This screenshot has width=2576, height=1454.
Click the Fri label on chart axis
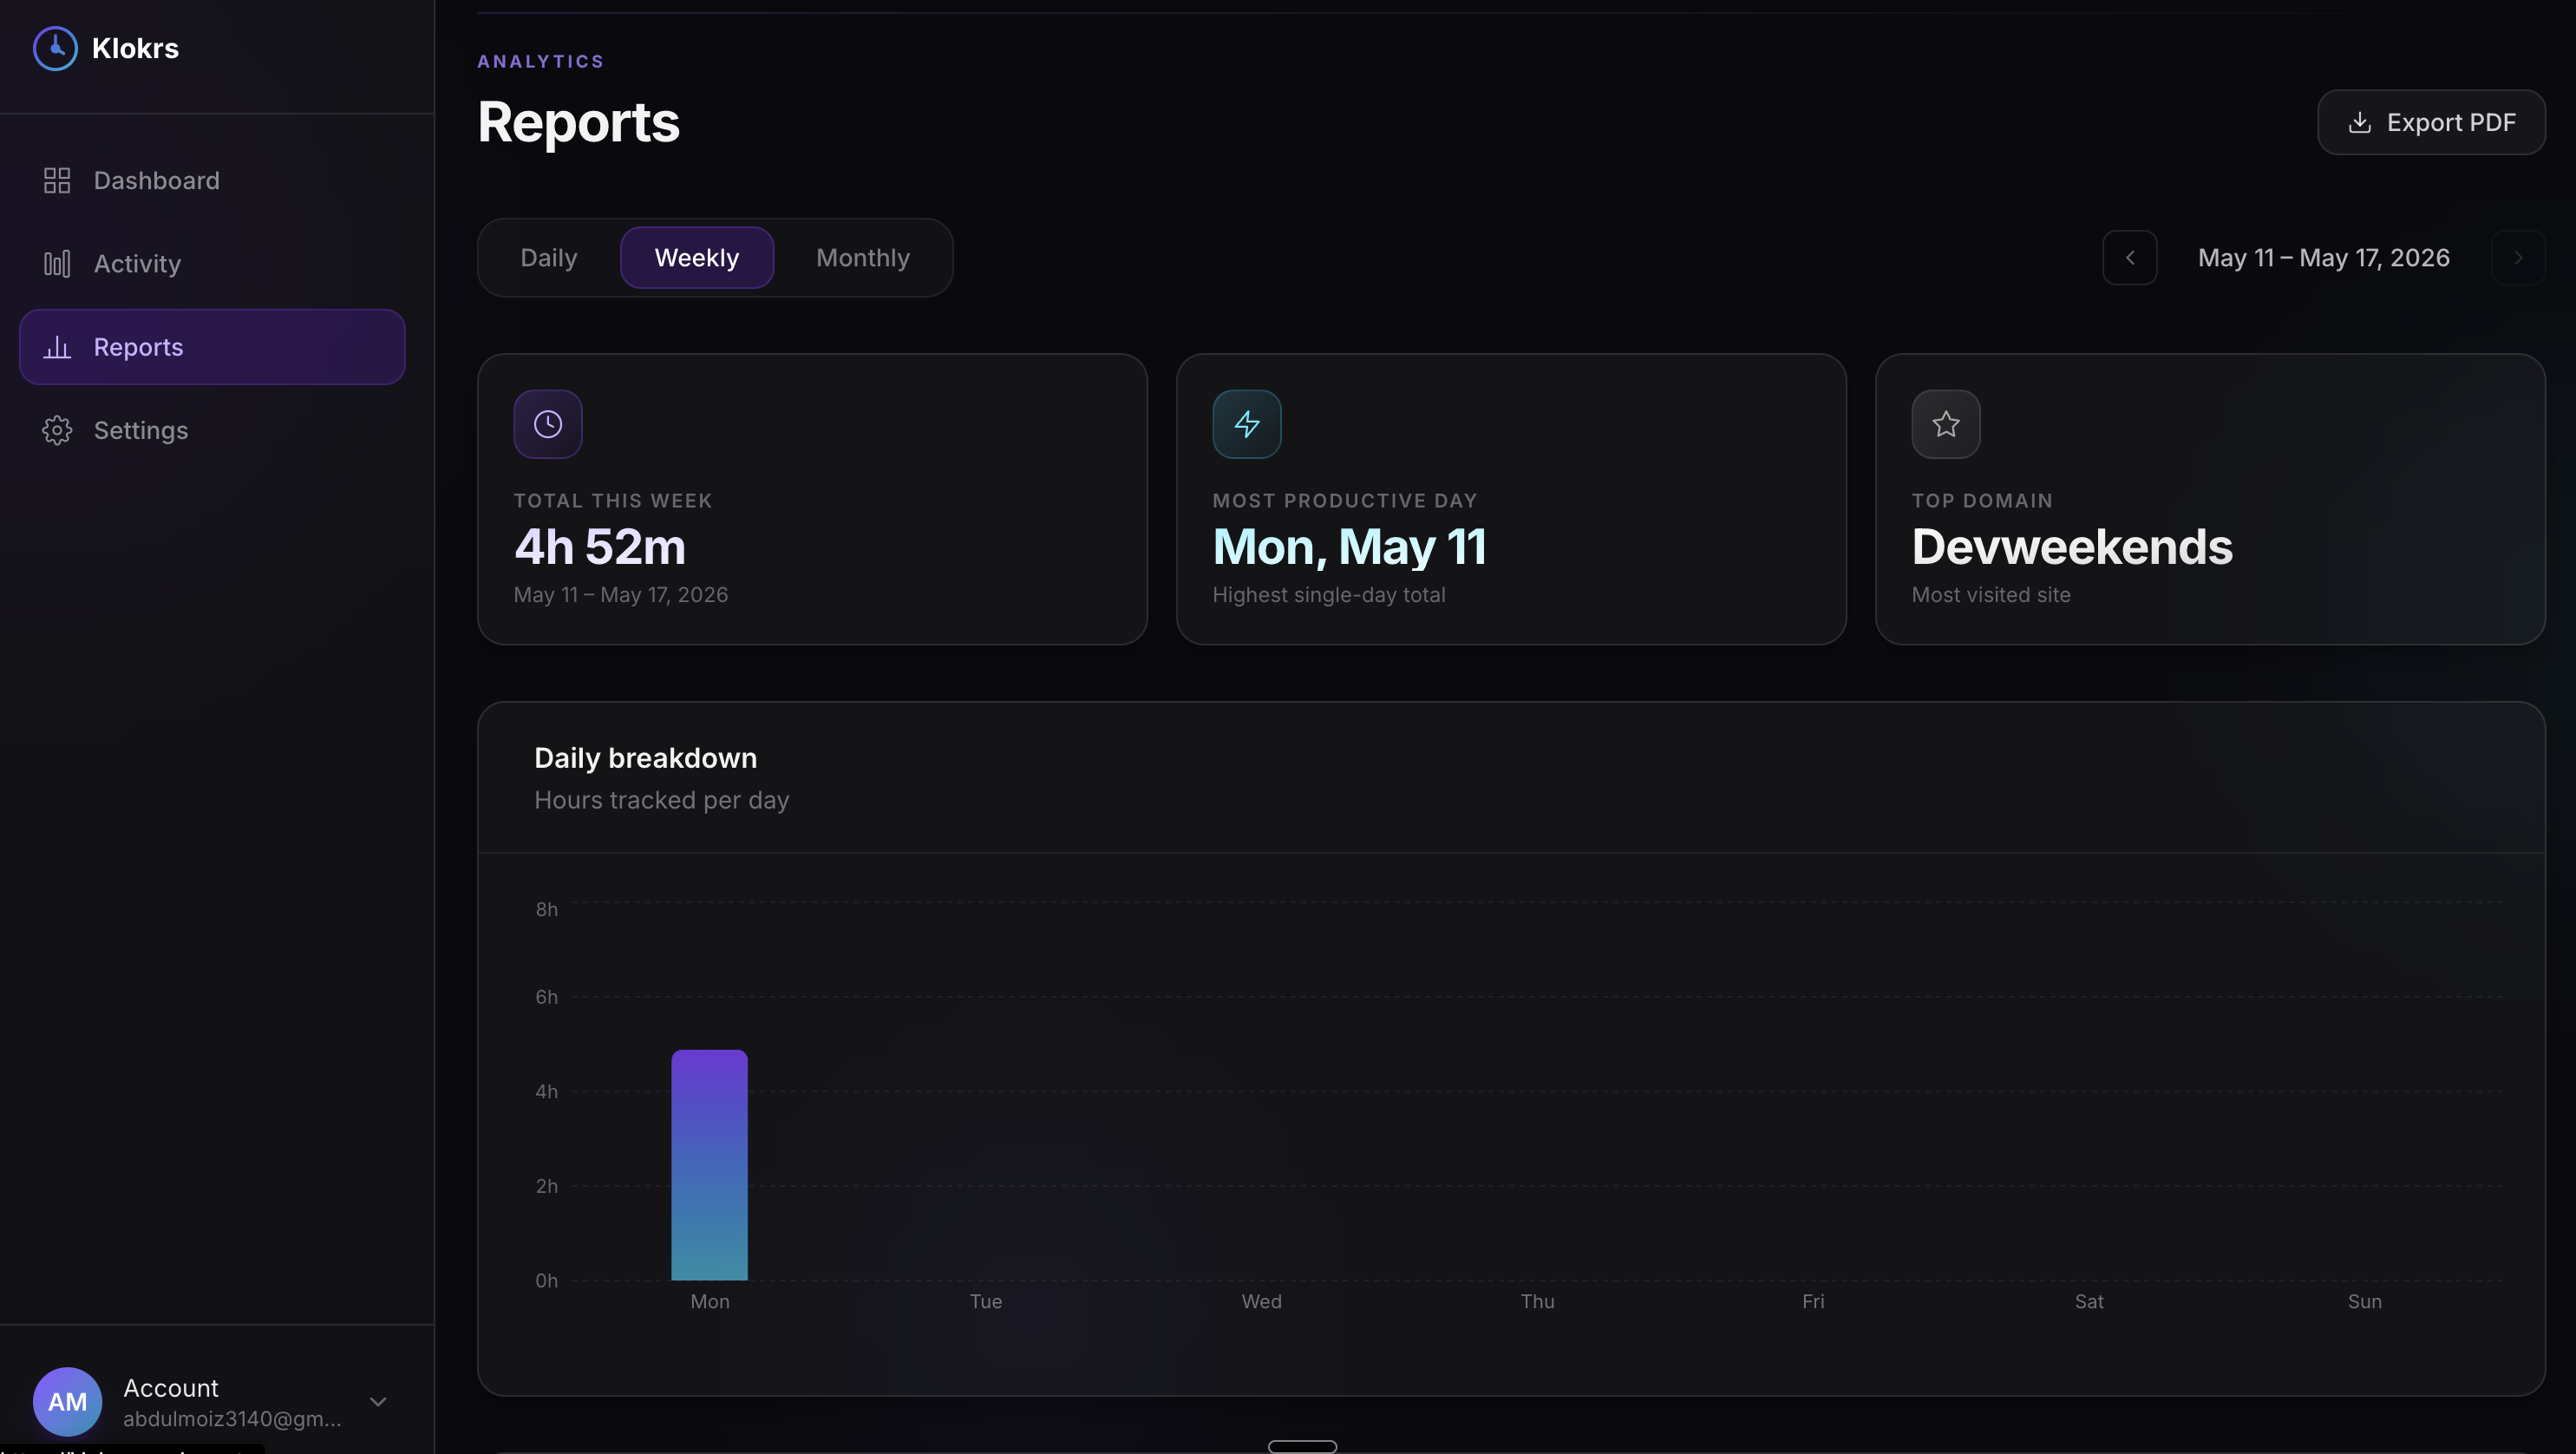tap(1813, 1301)
